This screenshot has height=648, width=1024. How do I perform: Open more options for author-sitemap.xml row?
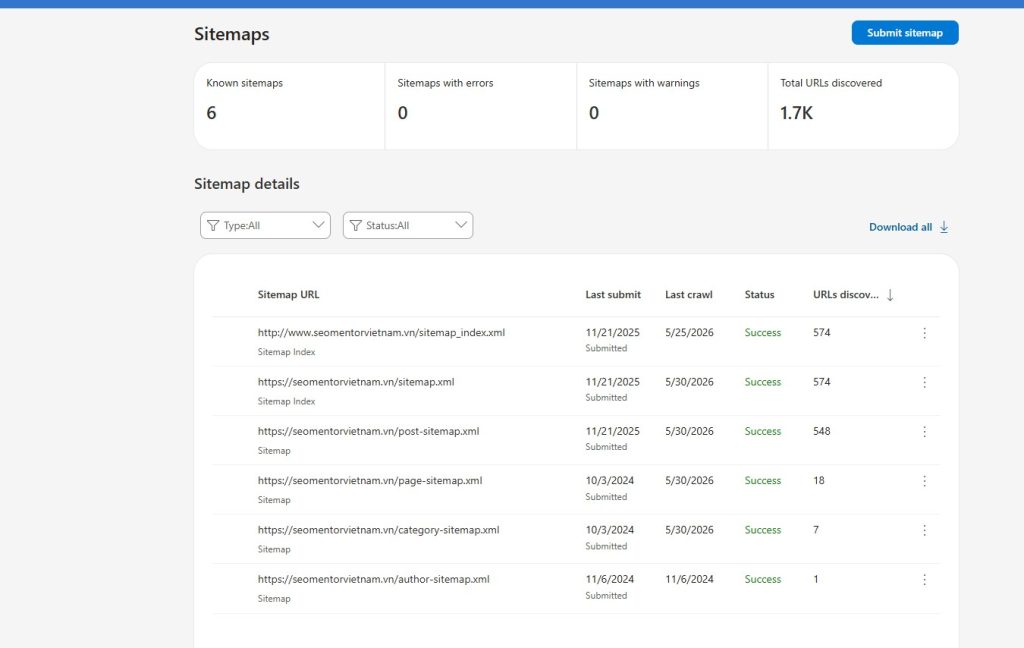tap(924, 579)
